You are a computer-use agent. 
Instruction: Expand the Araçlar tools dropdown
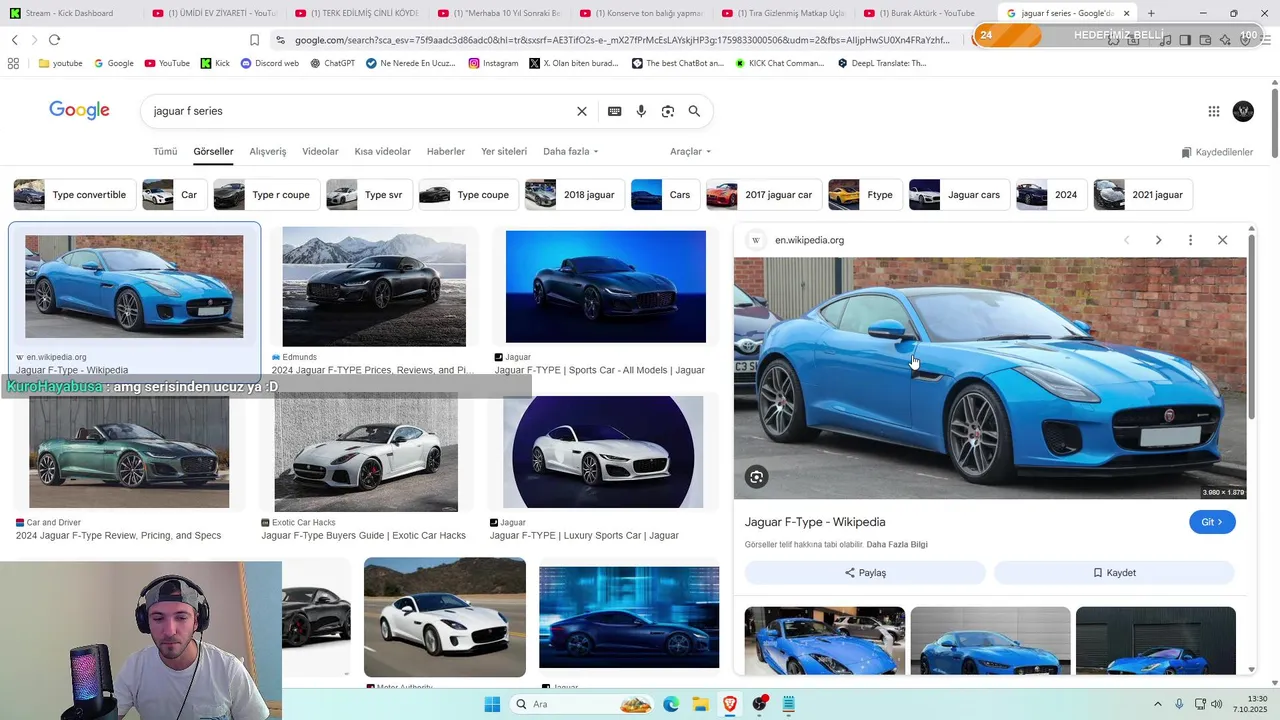[x=690, y=151]
